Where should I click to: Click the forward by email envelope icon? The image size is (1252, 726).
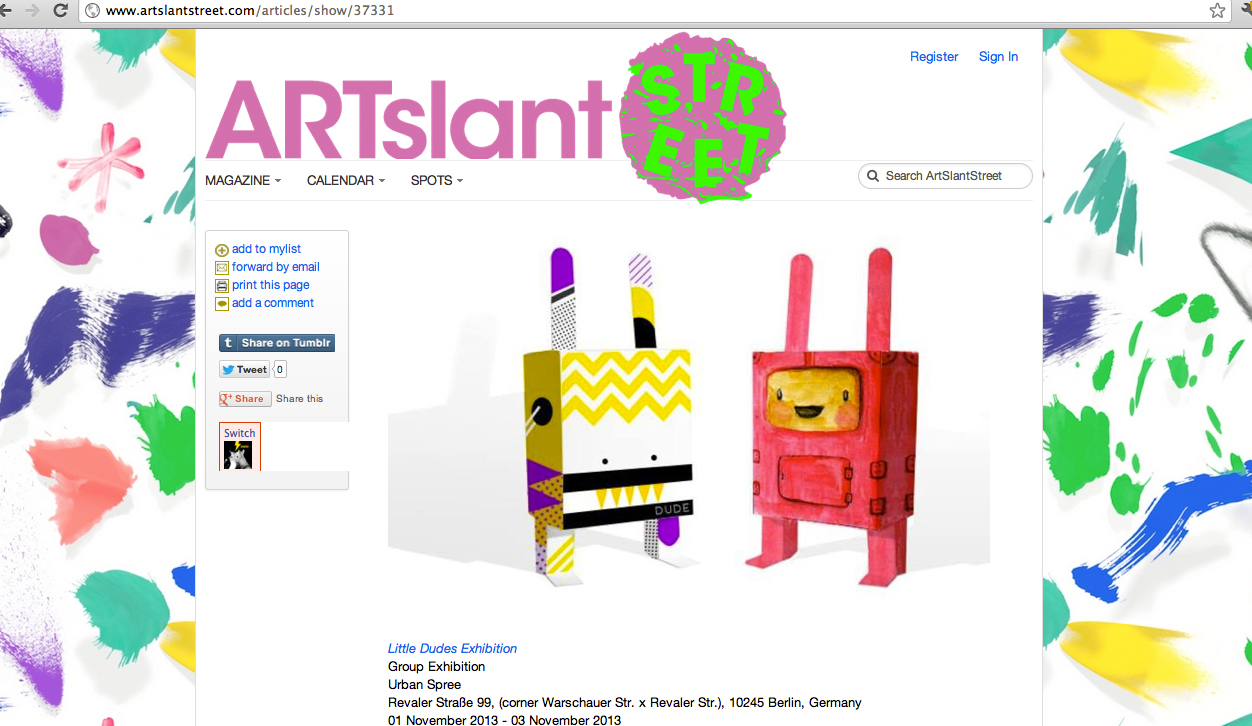click(x=222, y=268)
